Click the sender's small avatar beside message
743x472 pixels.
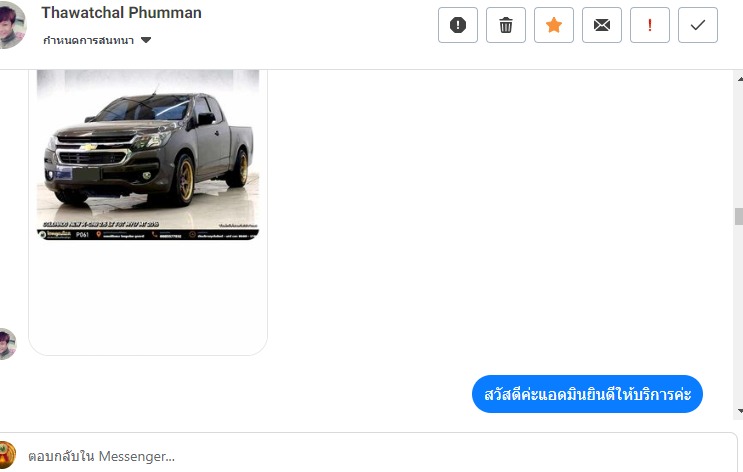click(x=7, y=344)
